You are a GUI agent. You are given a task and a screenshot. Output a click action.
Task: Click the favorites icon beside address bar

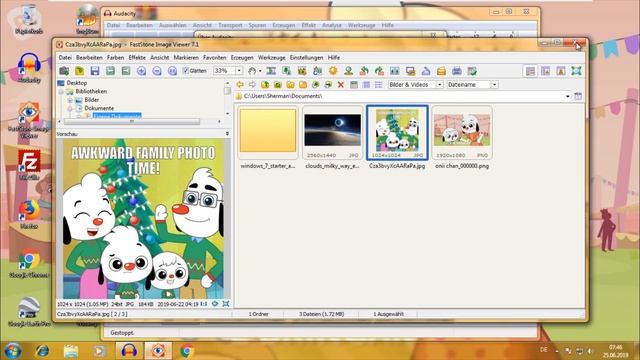(578, 96)
